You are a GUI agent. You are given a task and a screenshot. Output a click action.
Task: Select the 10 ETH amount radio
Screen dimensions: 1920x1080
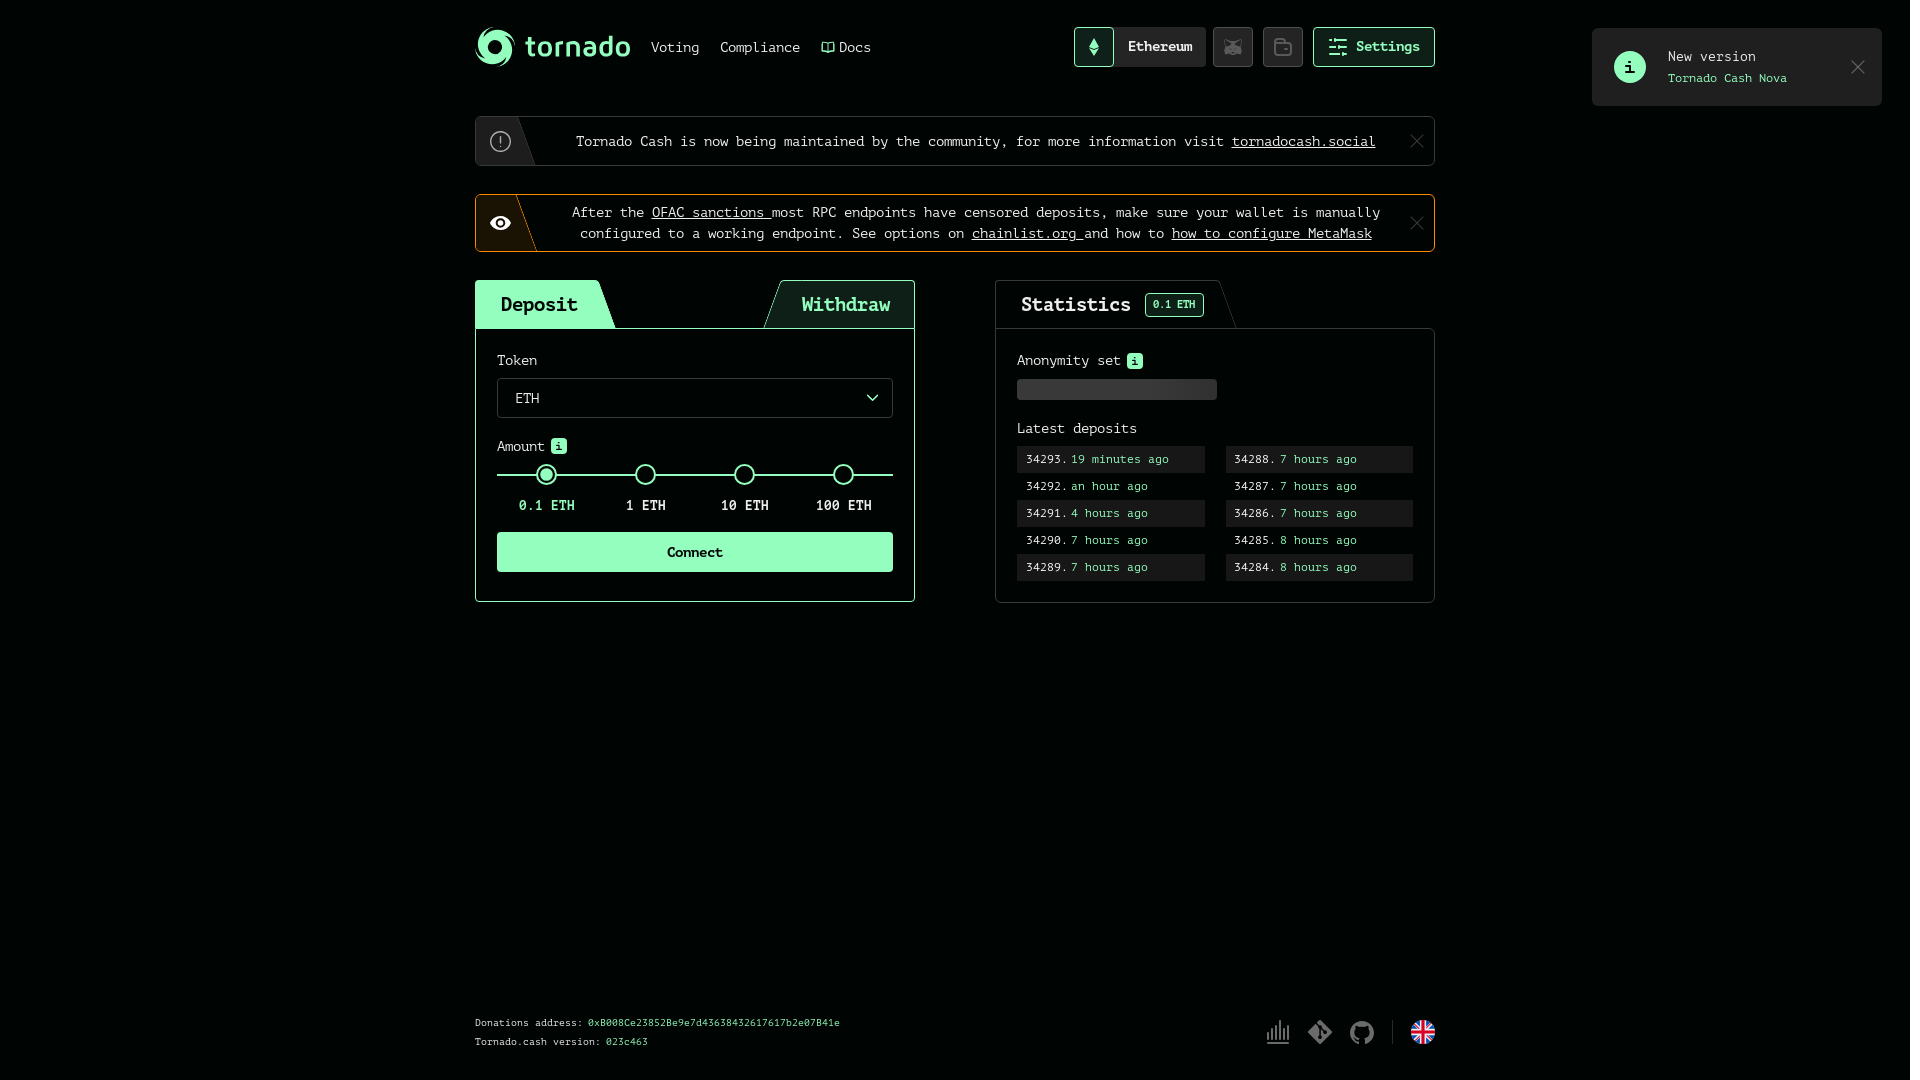[744, 474]
